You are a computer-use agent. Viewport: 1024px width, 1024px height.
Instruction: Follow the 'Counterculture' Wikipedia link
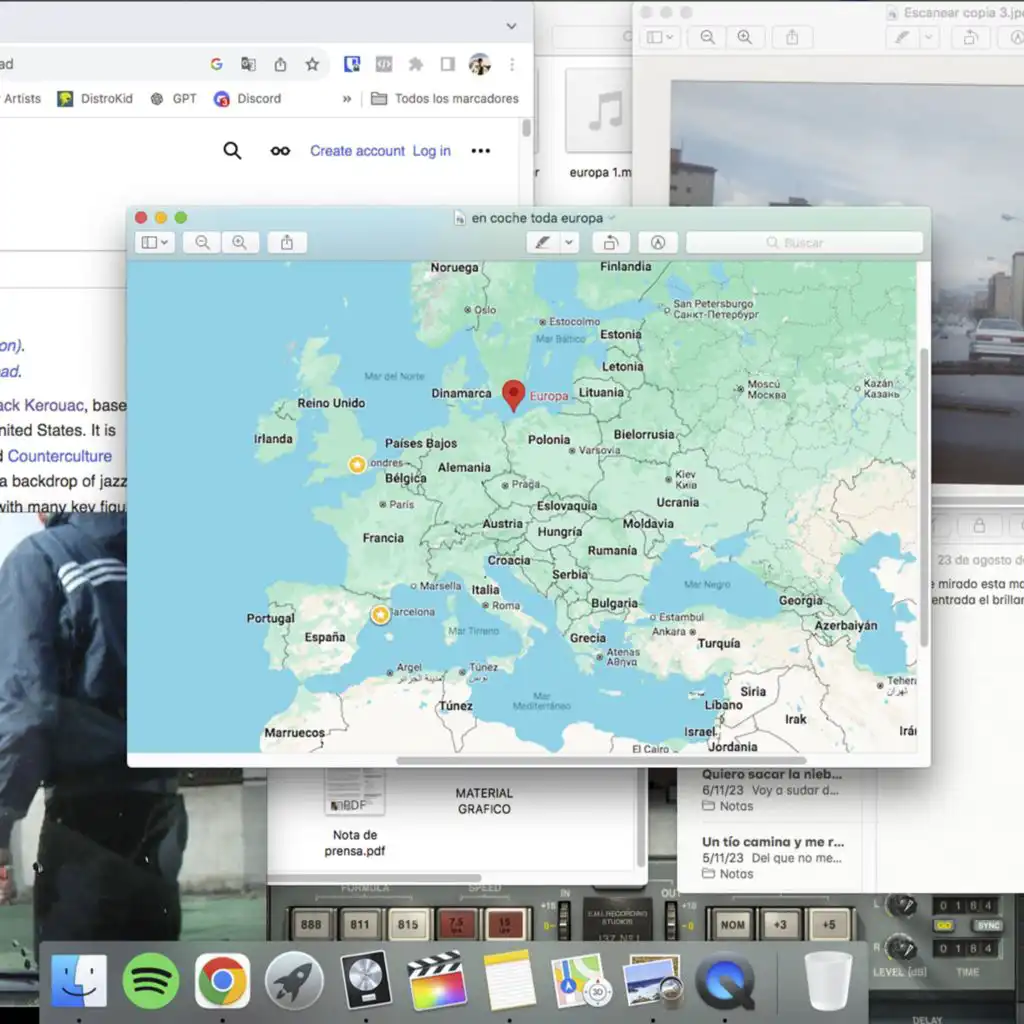(59, 456)
